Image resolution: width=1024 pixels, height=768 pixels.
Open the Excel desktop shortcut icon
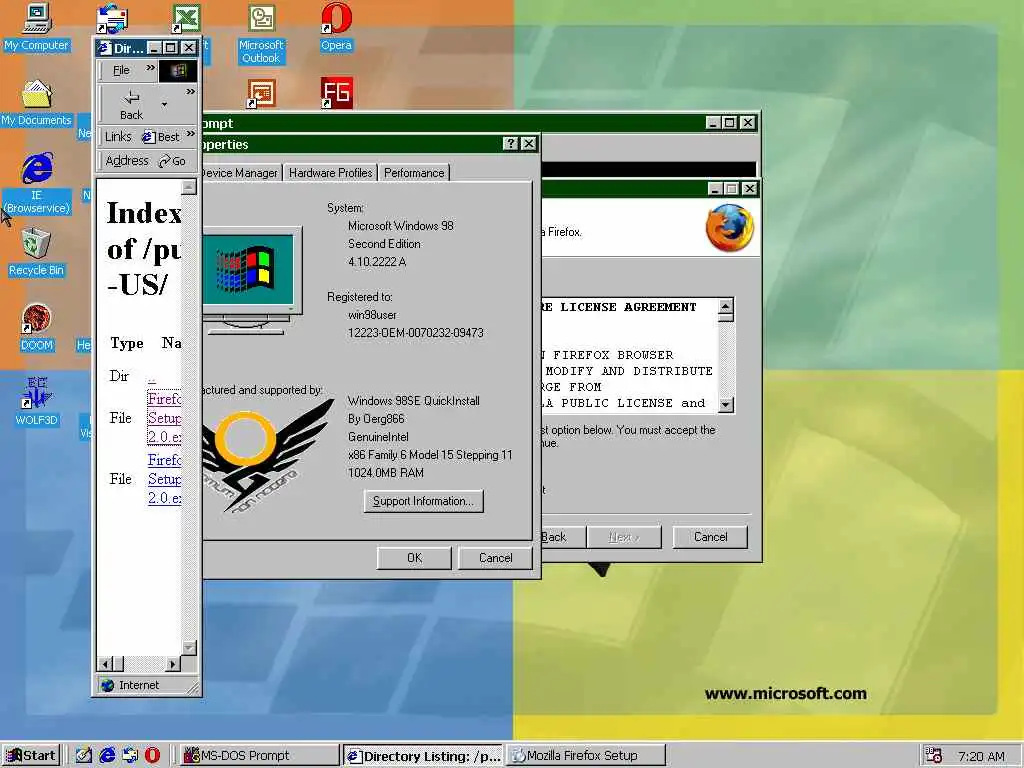pyautogui.click(x=187, y=18)
